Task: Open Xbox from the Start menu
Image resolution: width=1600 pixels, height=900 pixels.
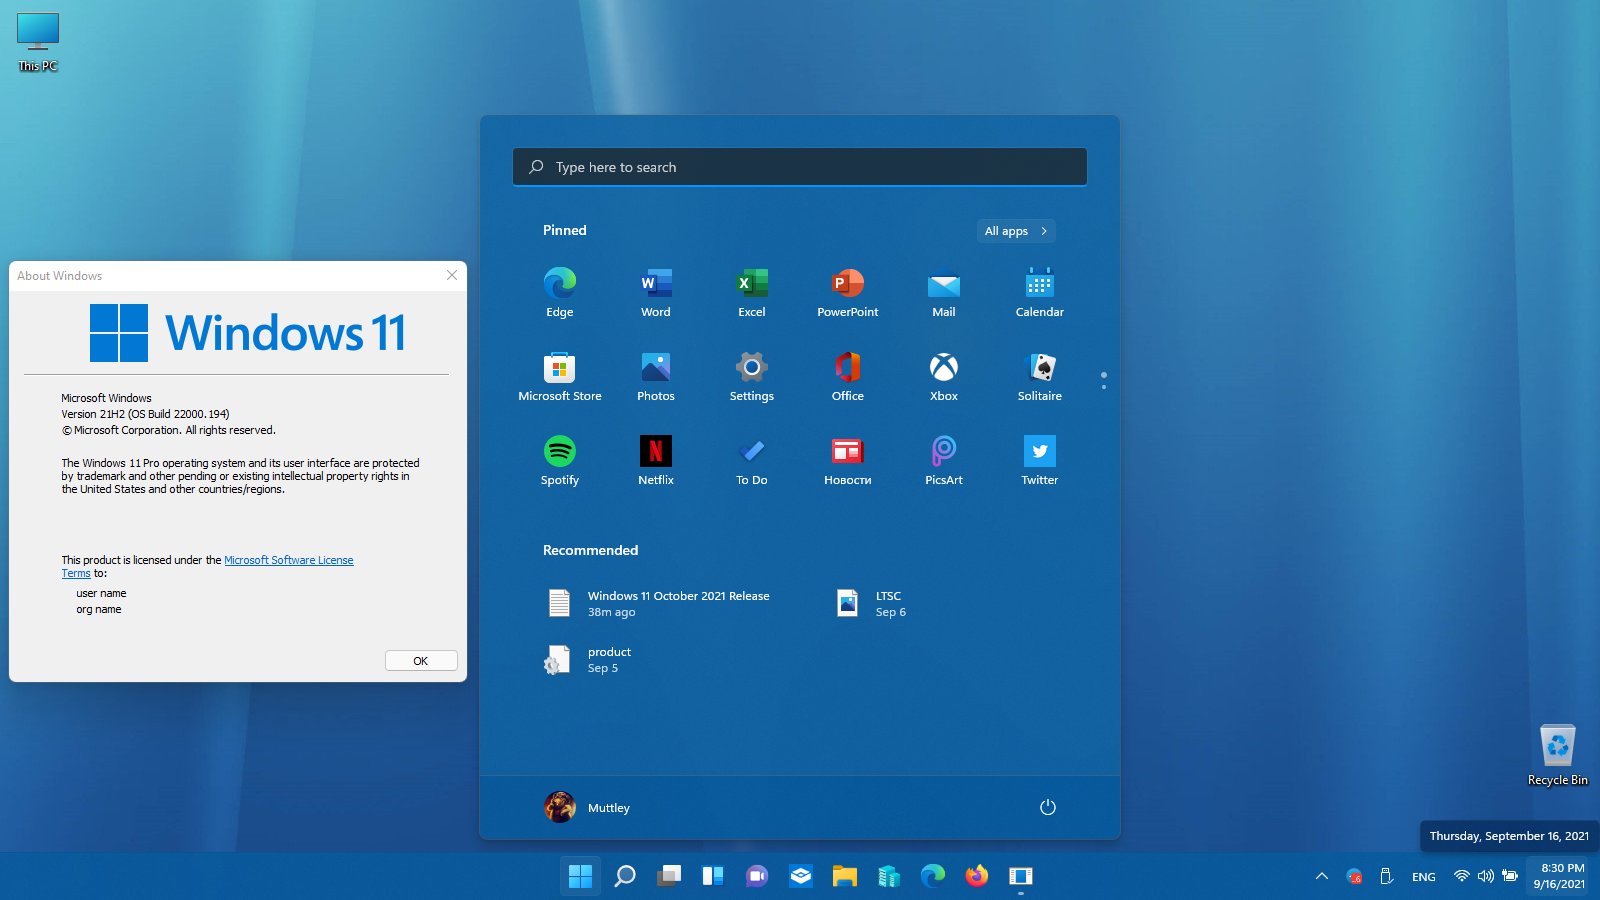Action: click(x=943, y=377)
